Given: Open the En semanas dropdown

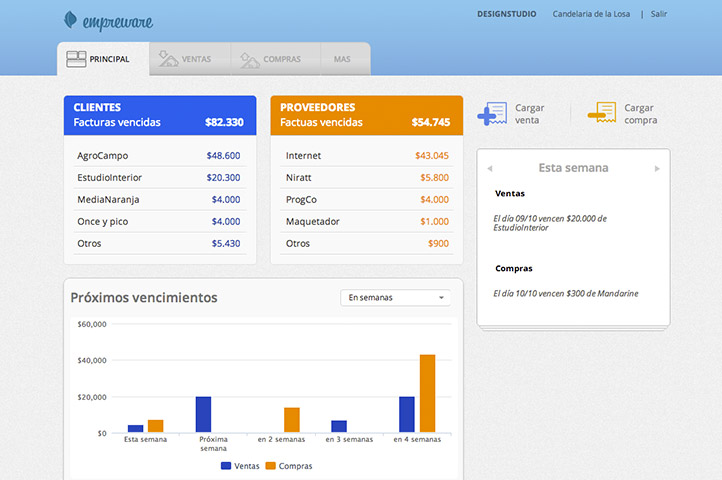Looking at the screenshot, I should pos(396,297).
